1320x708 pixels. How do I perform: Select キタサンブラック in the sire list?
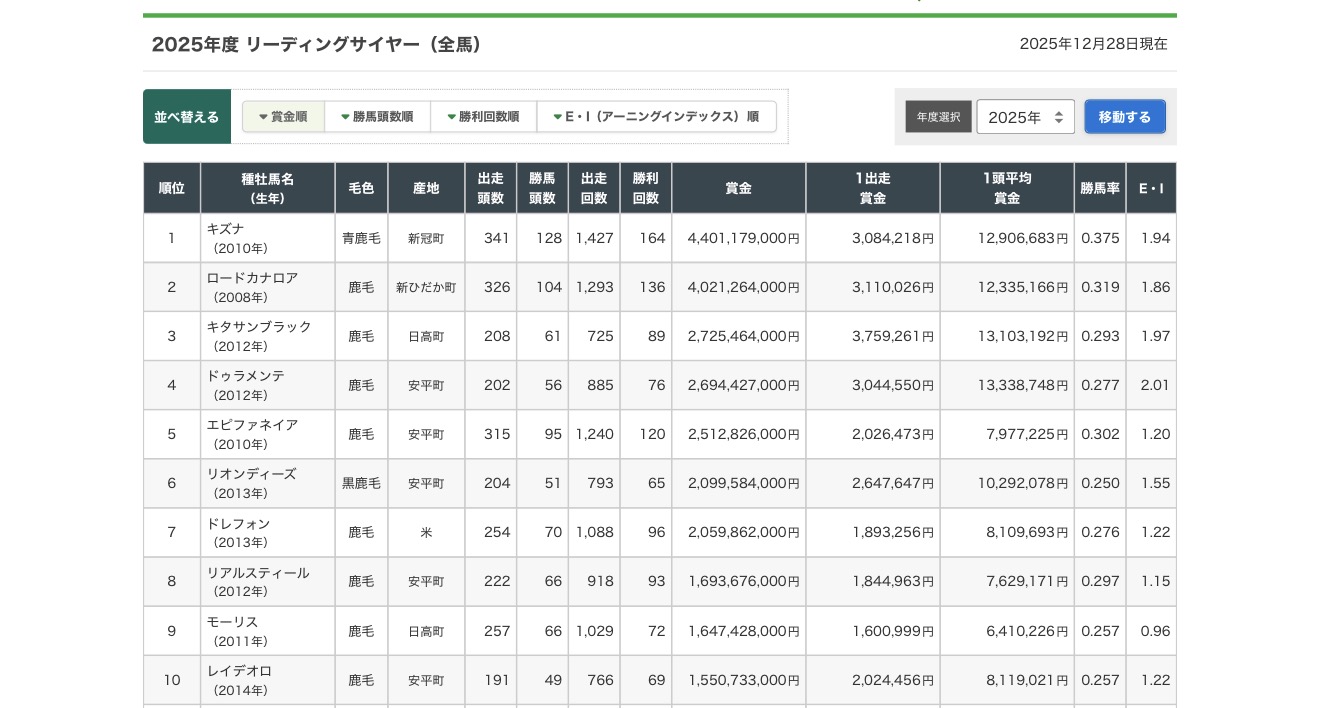pyautogui.click(x=259, y=326)
